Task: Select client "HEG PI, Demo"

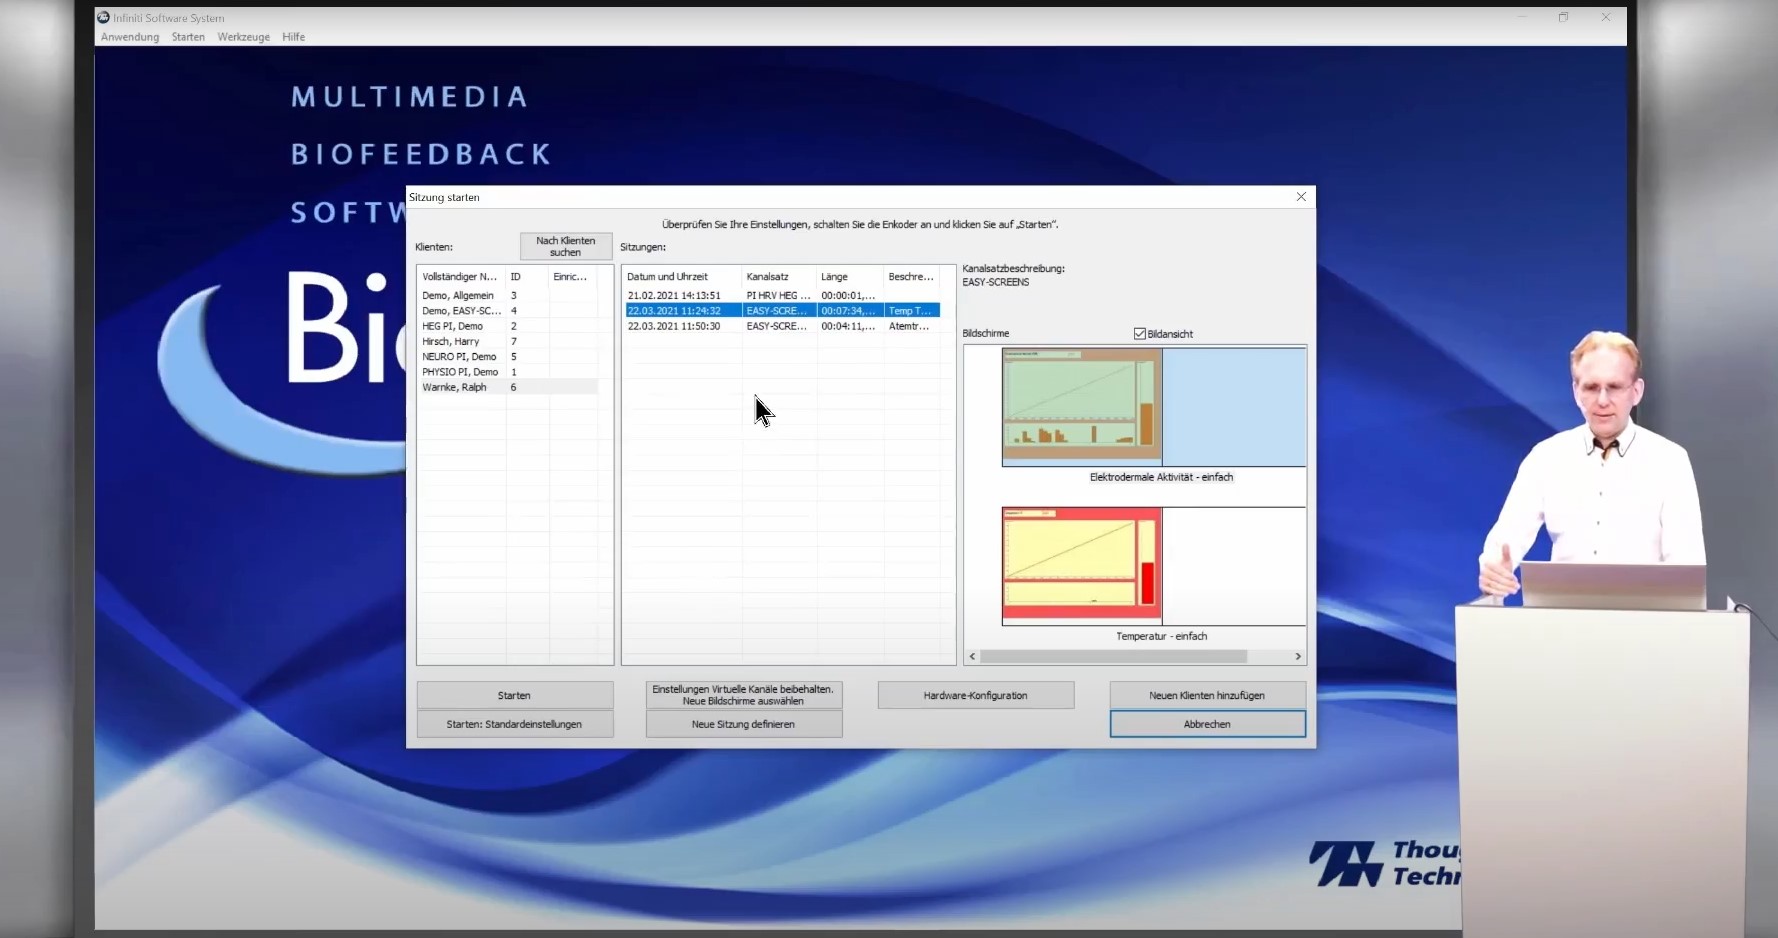Action: (452, 326)
